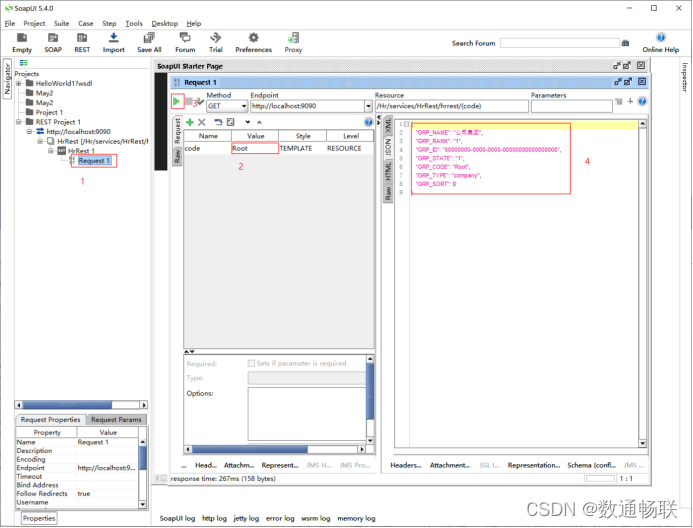
Task: Click the Search Forum input field
Action: point(560,43)
